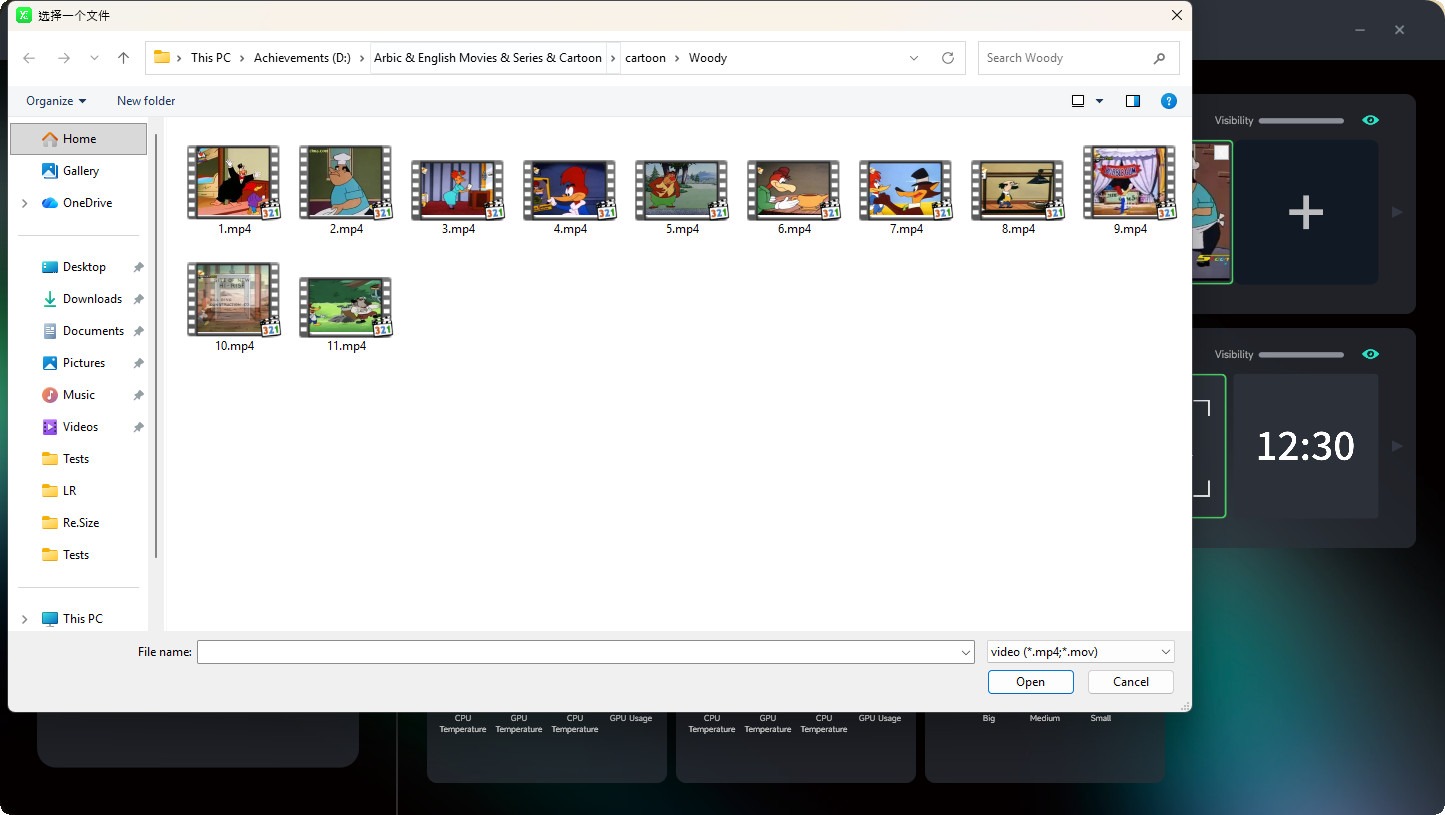This screenshot has width=1445, height=815.
Task: Select the 5.mp4 video thumbnail
Action: point(682,190)
